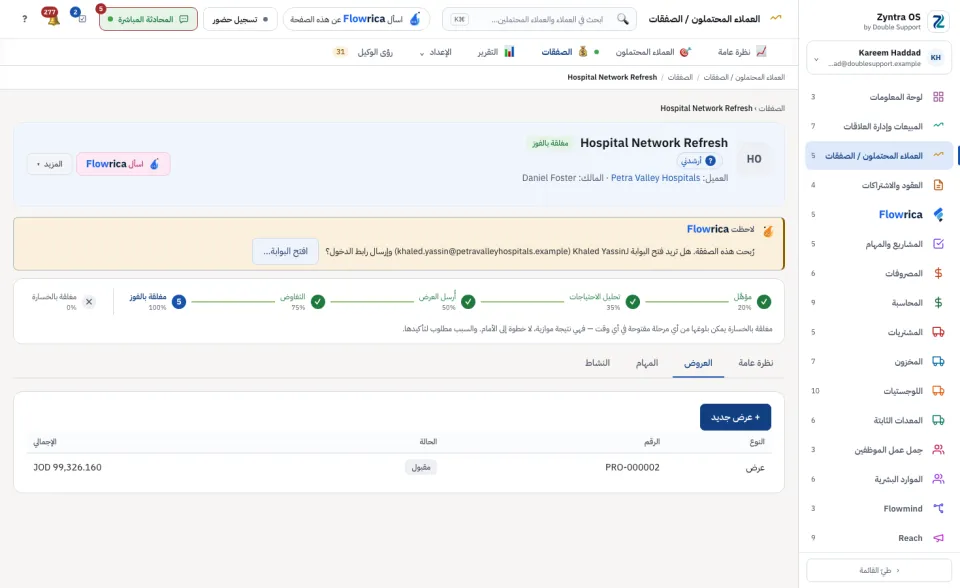Open the Accounting green dollar icon
The image size is (960, 588).
point(938,303)
